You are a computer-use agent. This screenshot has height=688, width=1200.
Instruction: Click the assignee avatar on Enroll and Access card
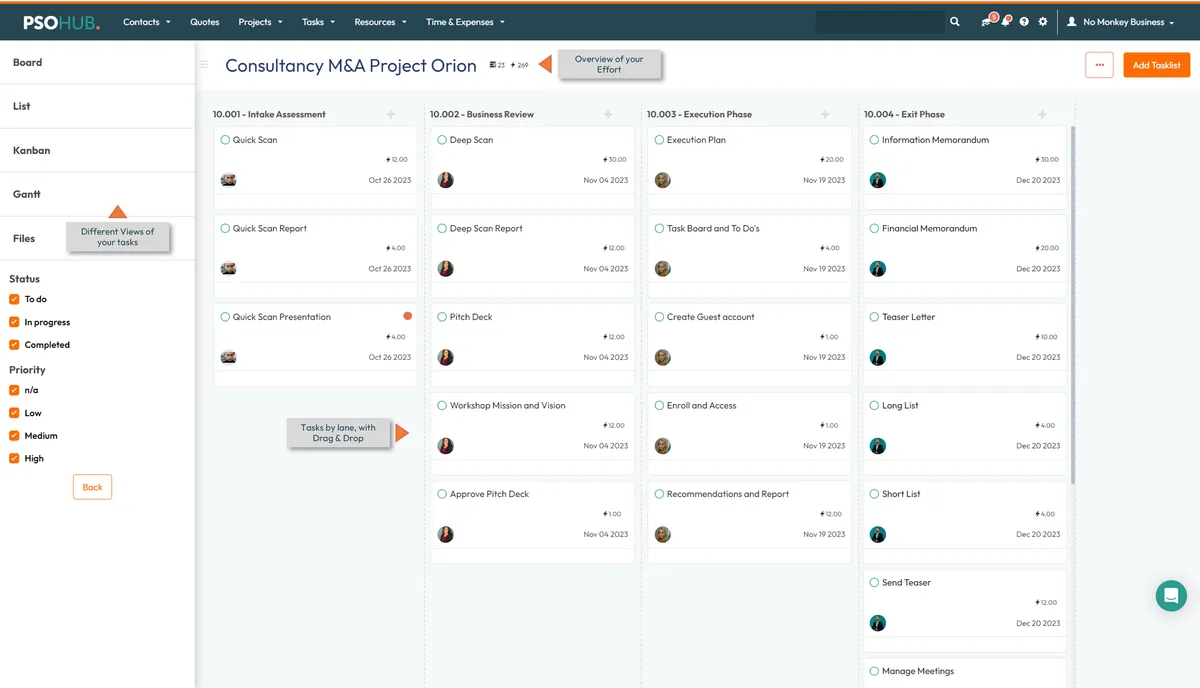coord(662,446)
